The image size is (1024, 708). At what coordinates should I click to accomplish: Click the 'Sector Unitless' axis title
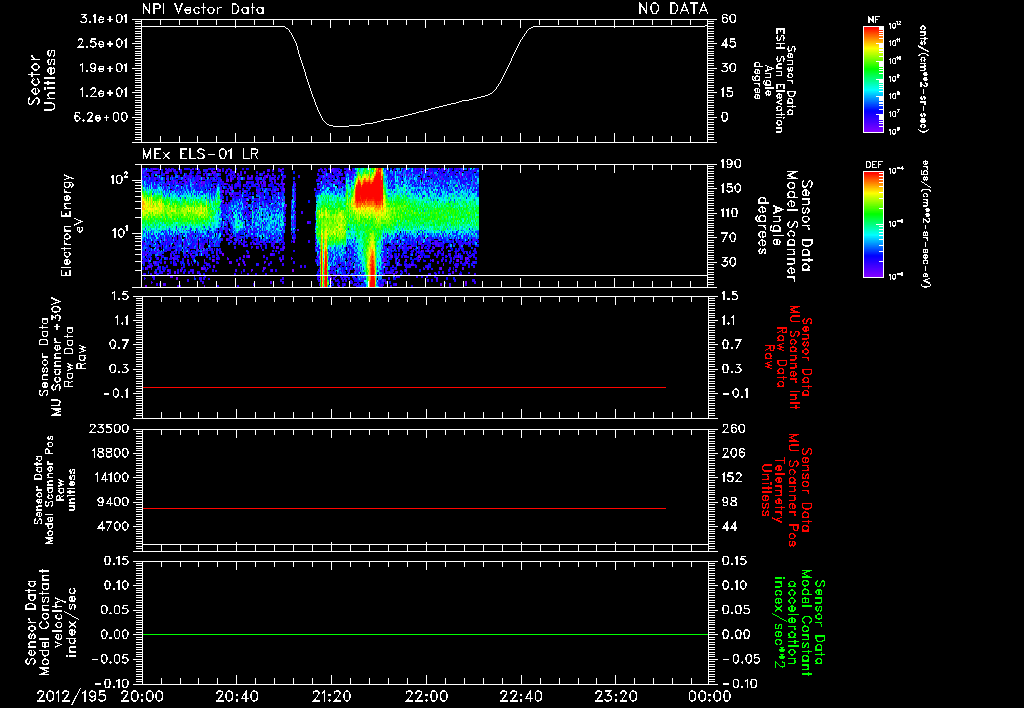pos(42,80)
